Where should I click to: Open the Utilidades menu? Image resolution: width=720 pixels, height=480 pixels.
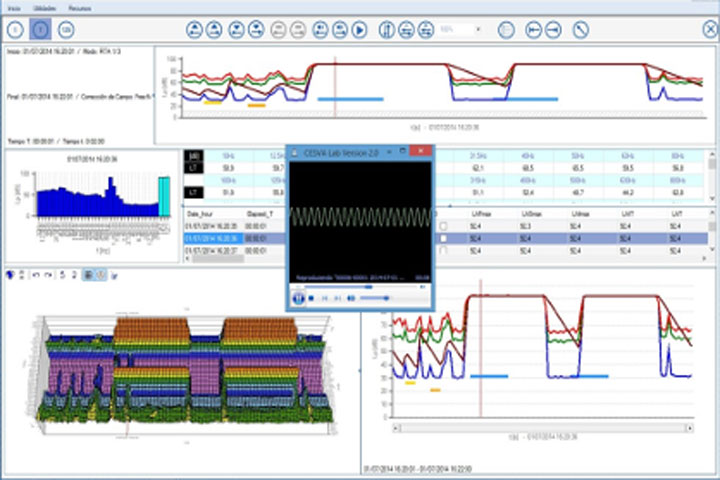pyautogui.click(x=44, y=7)
